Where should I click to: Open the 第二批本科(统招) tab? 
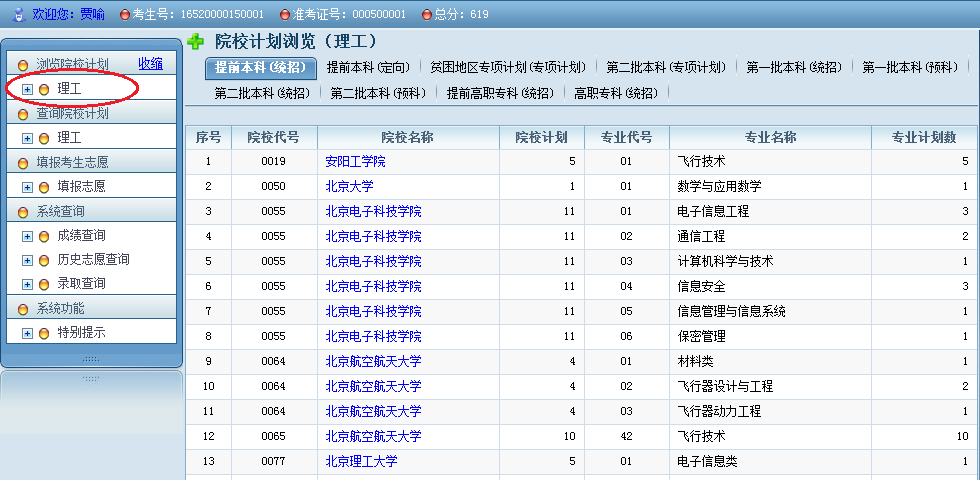(262, 93)
